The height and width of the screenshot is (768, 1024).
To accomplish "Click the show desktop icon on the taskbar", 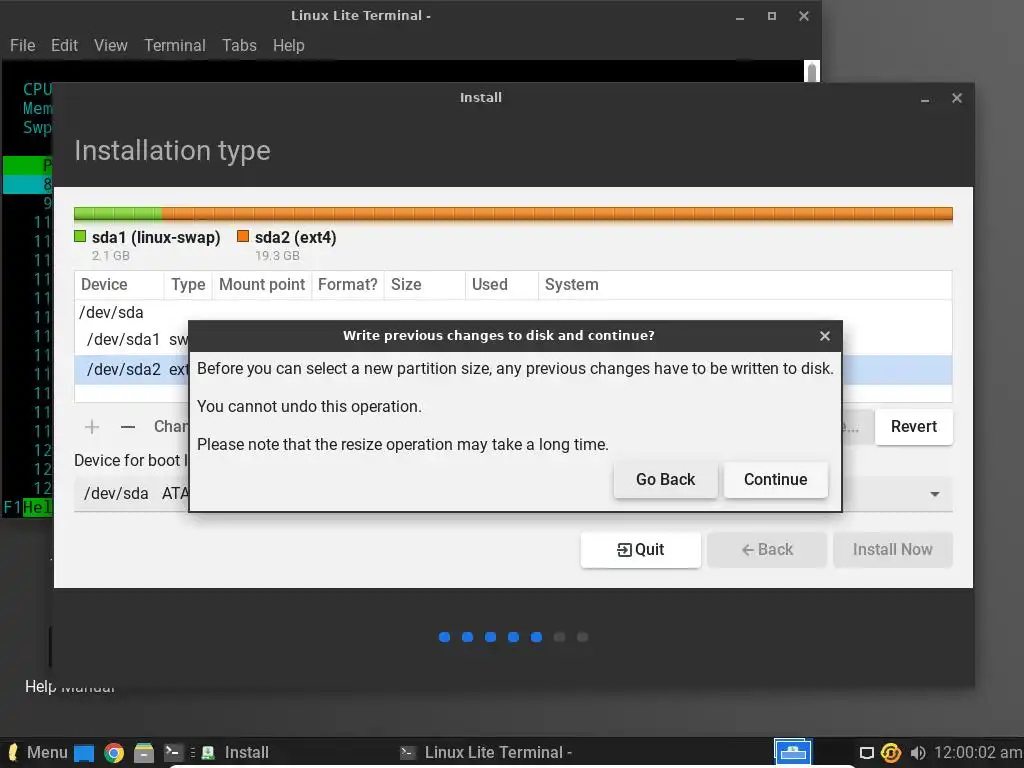I will 84,753.
